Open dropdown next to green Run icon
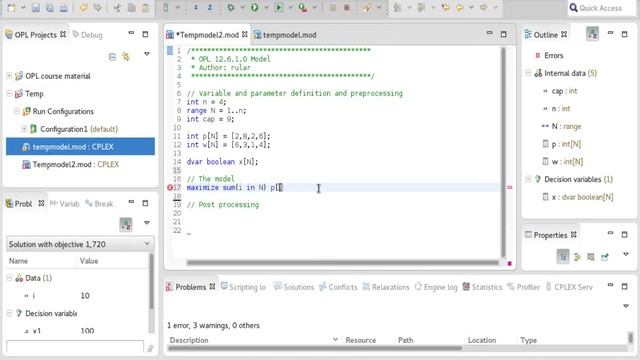This screenshot has height=360, width=640. pyautogui.click(x=267, y=8)
